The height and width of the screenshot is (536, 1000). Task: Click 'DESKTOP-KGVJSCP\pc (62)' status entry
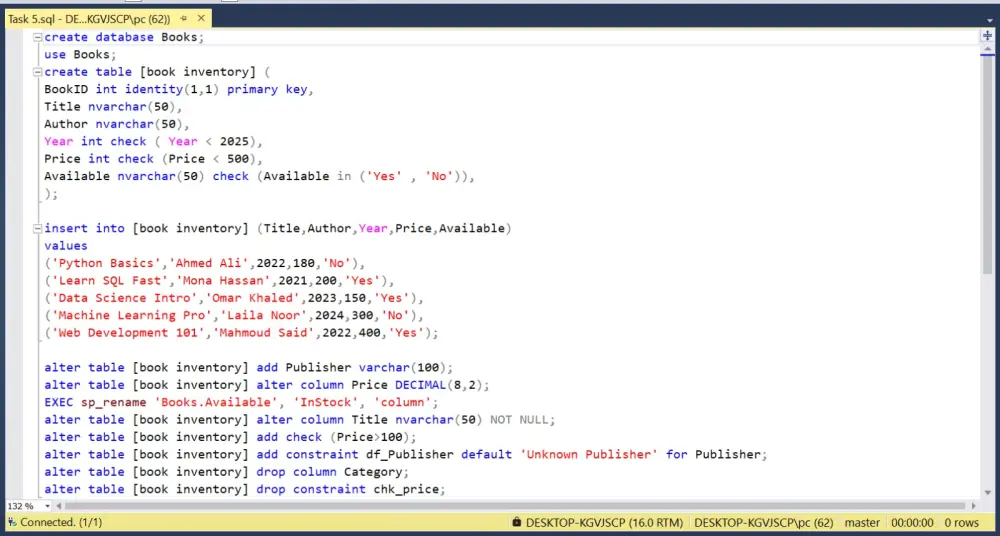764,523
